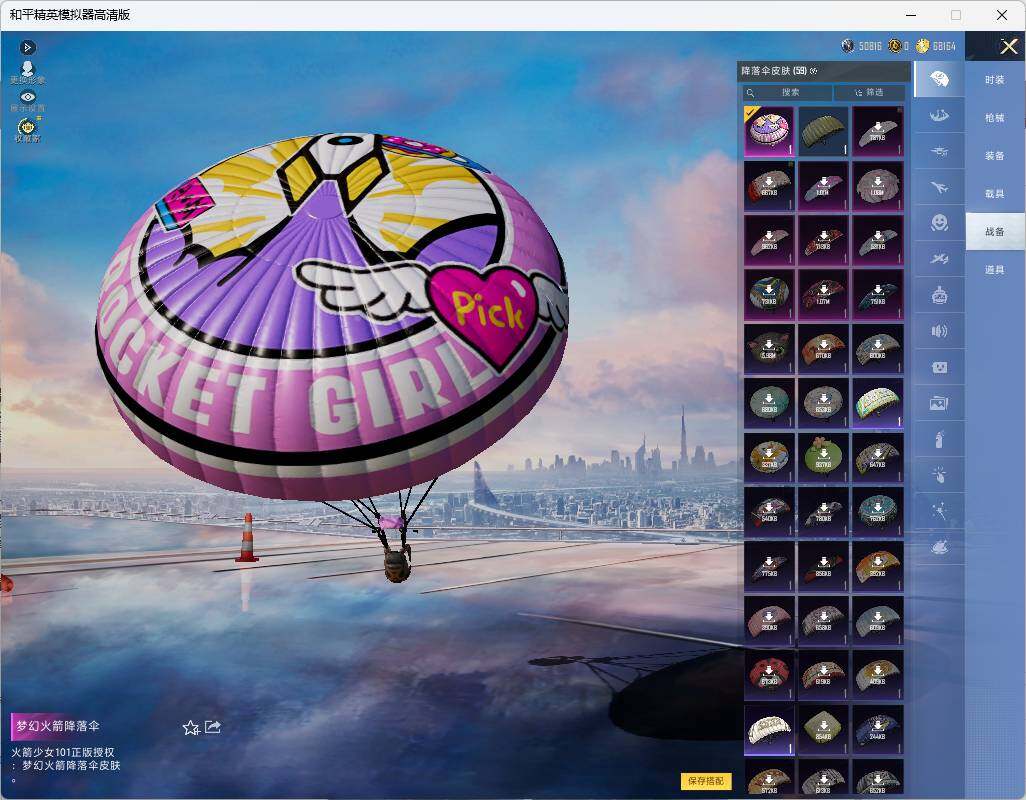
Task: Open the magic wand icon category
Action: point(939,512)
